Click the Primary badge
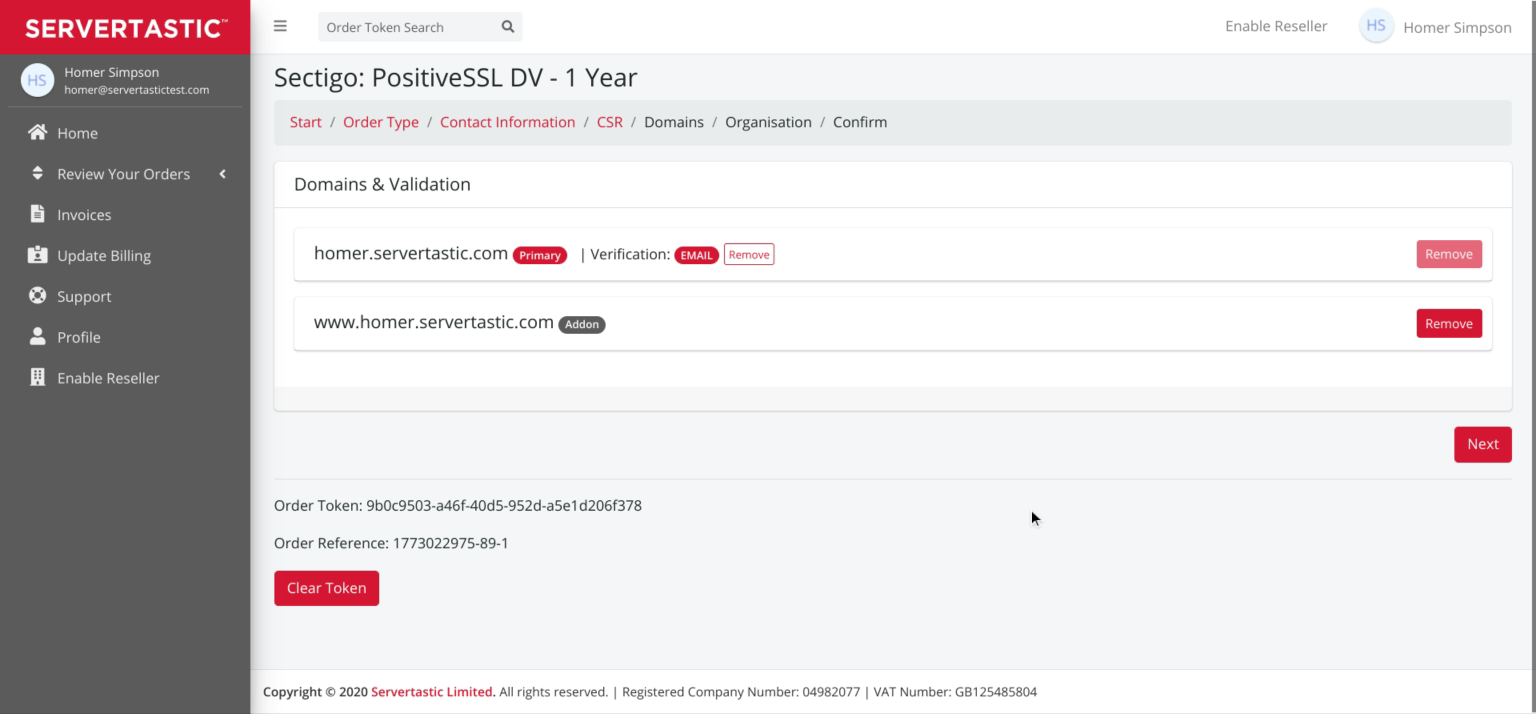 click(x=540, y=255)
